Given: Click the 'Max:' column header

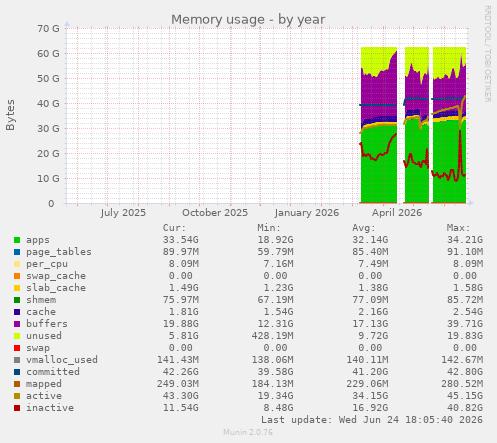Looking at the screenshot, I should 458,228.
